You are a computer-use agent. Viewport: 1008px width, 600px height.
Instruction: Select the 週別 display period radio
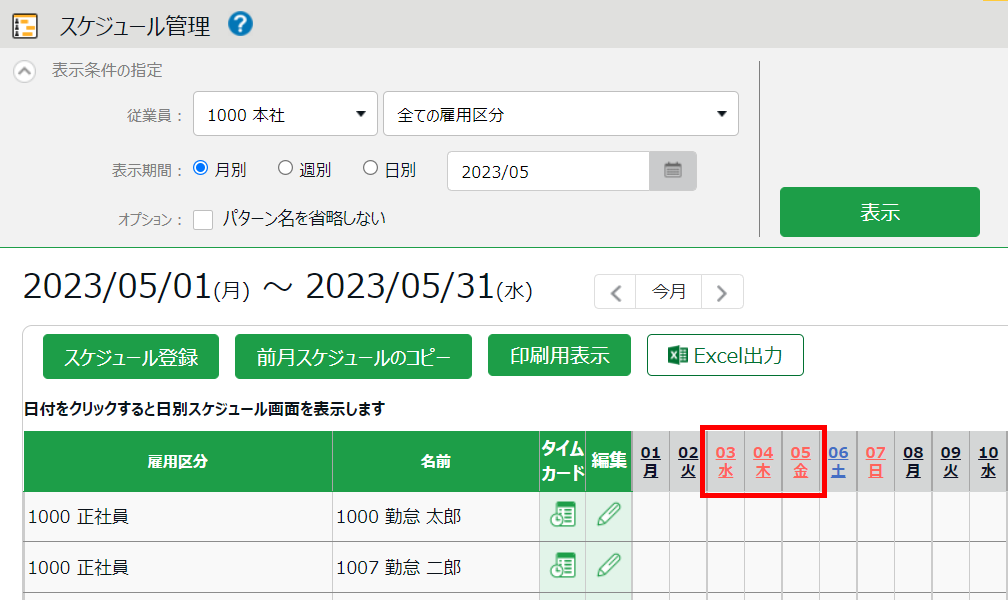coord(286,169)
